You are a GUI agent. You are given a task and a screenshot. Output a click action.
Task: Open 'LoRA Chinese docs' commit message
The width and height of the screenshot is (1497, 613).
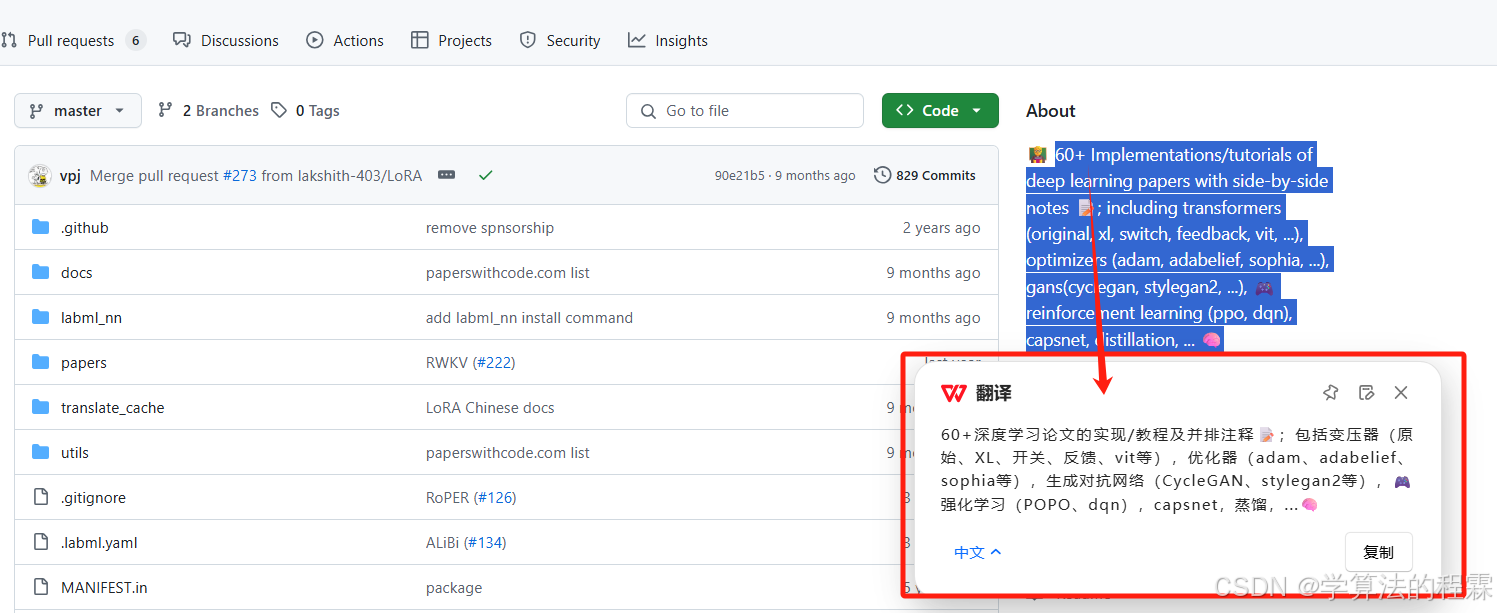point(490,408)
